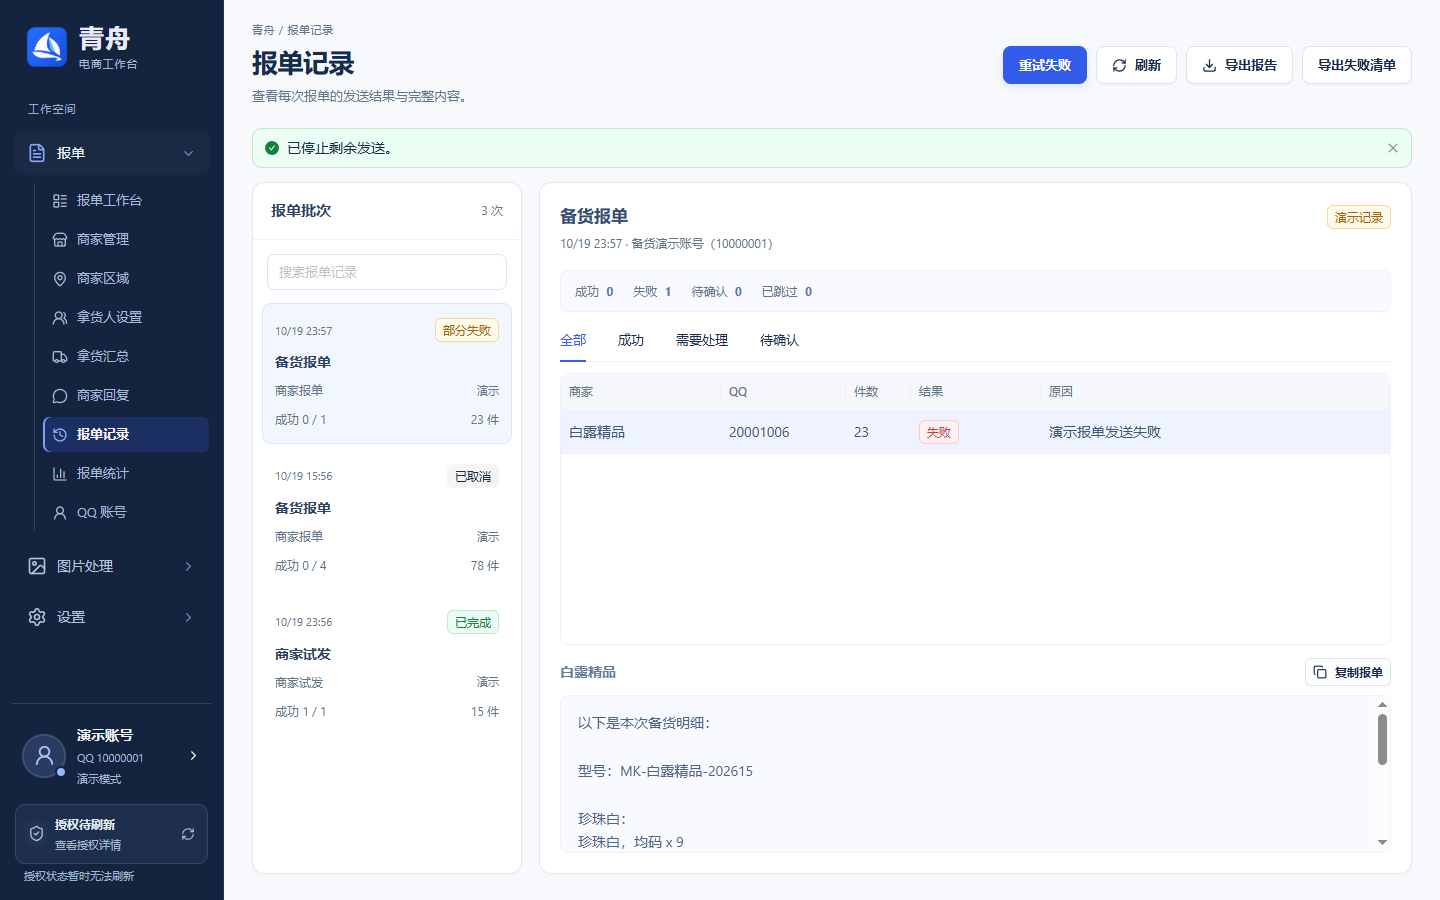
Task: Click the scroll down arrow of content box
Action: (x=1382, y=843)
